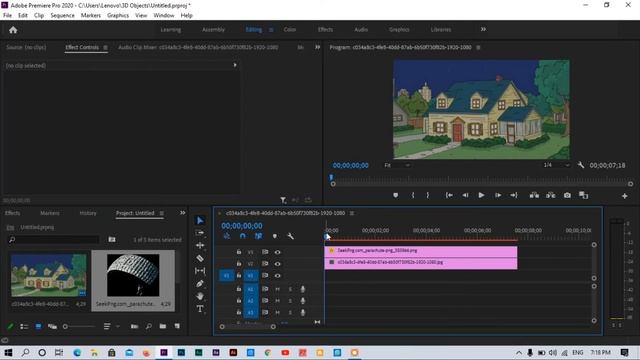This screenshot has height=360, width=640.
Task: Expand Source panel group overflow chevrons
Action: point(318,47)
